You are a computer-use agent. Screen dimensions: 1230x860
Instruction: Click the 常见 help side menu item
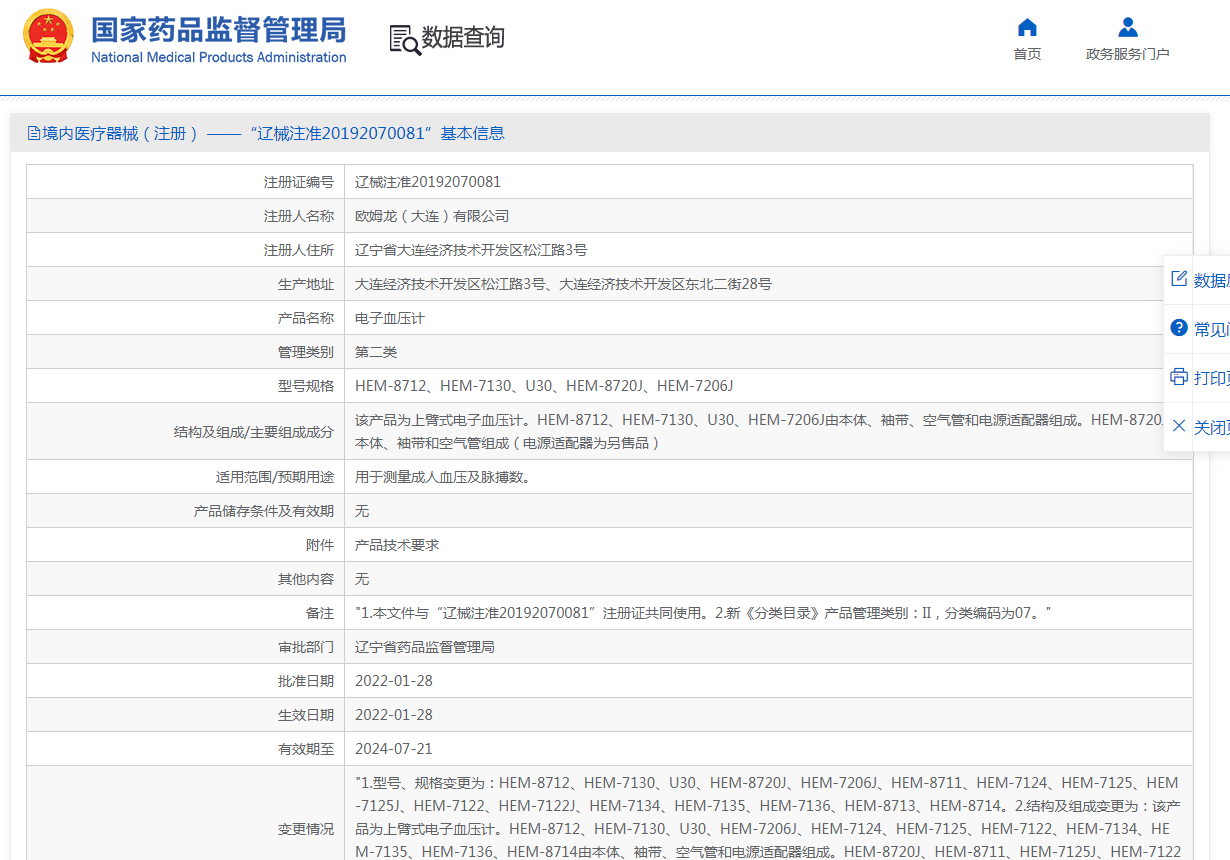tap(1211, 329)
